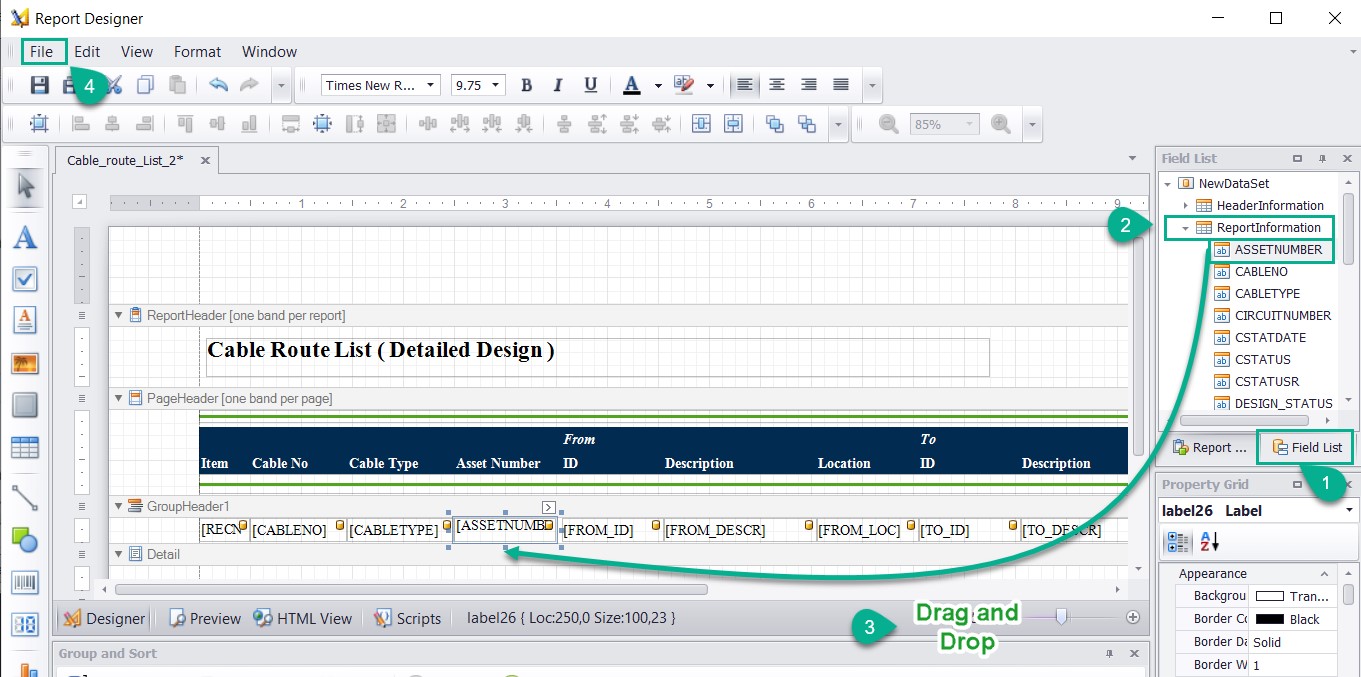Open the Format menu

pyautogui.click(x=198, y=52)
